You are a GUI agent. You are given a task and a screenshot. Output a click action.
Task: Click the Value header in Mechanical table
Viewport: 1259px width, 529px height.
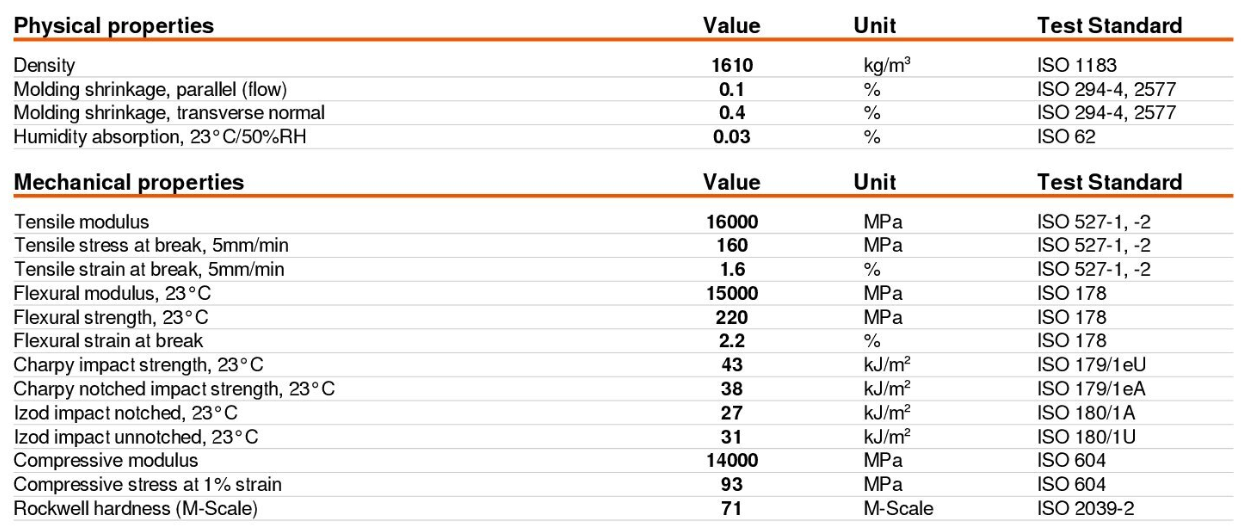(x=732, y=182)
